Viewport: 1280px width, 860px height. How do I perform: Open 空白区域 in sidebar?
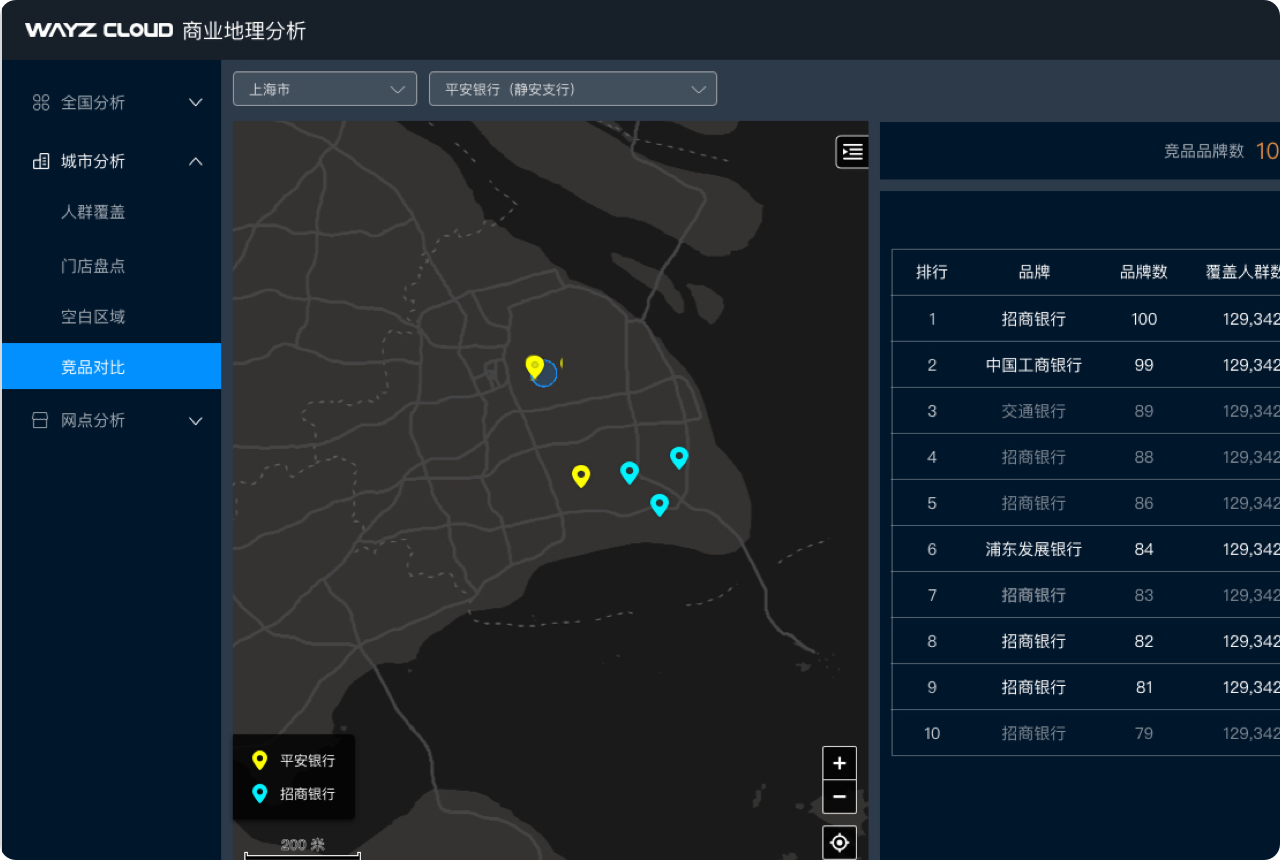point(93,317)
